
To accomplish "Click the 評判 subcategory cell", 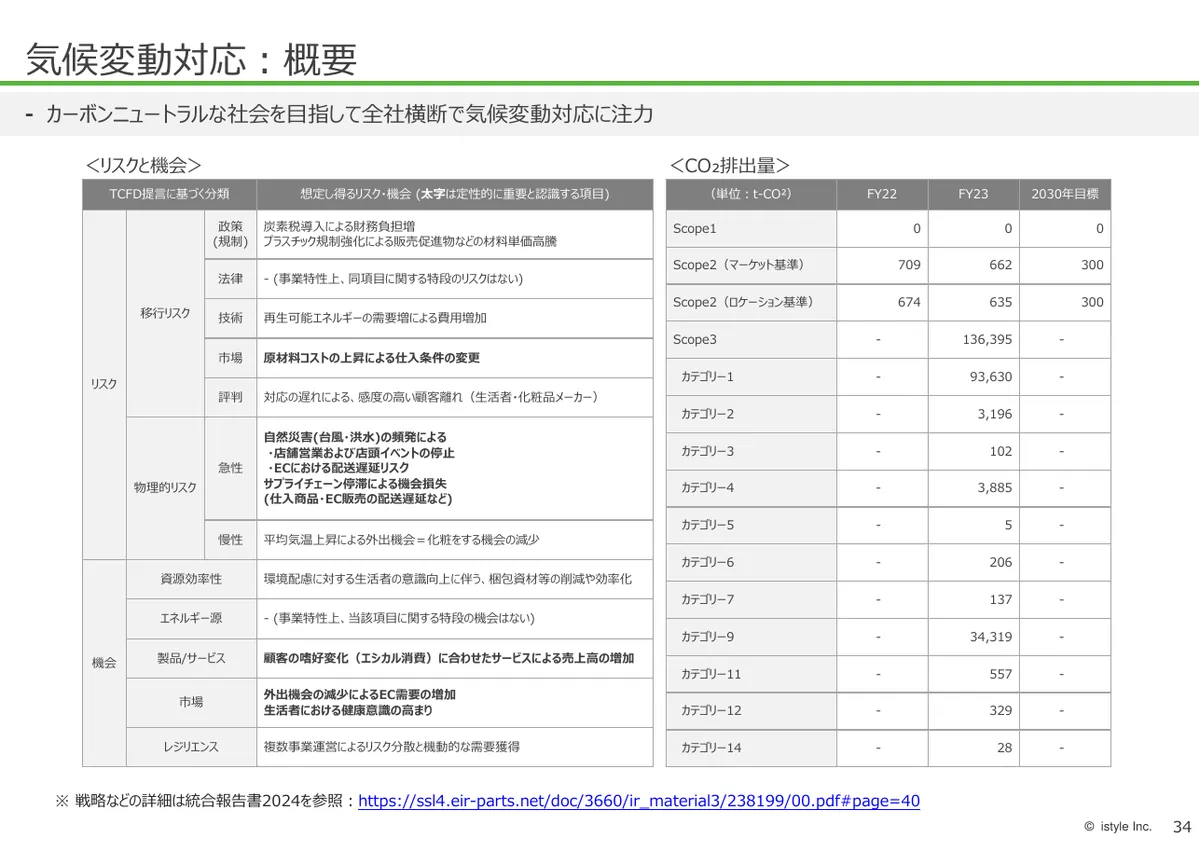I will (230, 397).
